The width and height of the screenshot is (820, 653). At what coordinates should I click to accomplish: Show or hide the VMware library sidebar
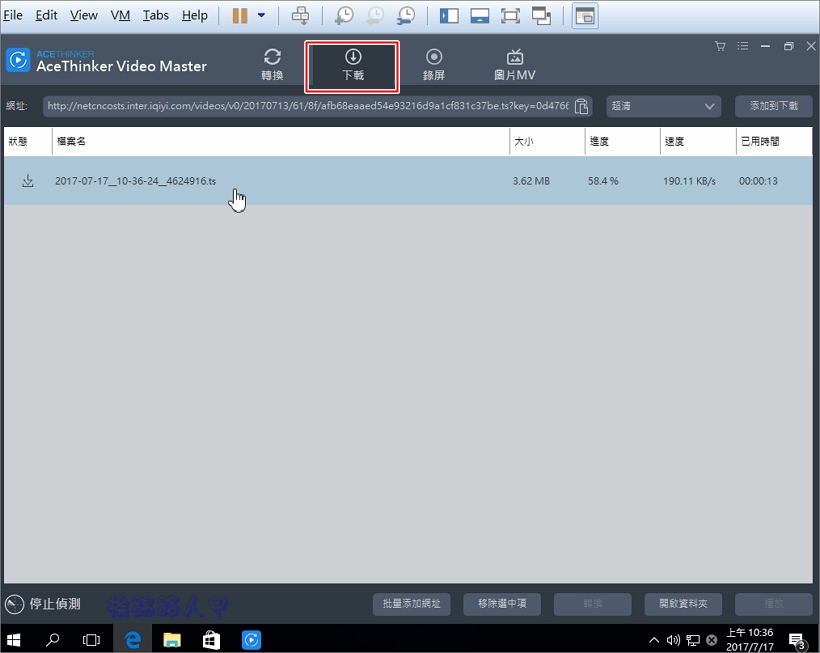449,16
